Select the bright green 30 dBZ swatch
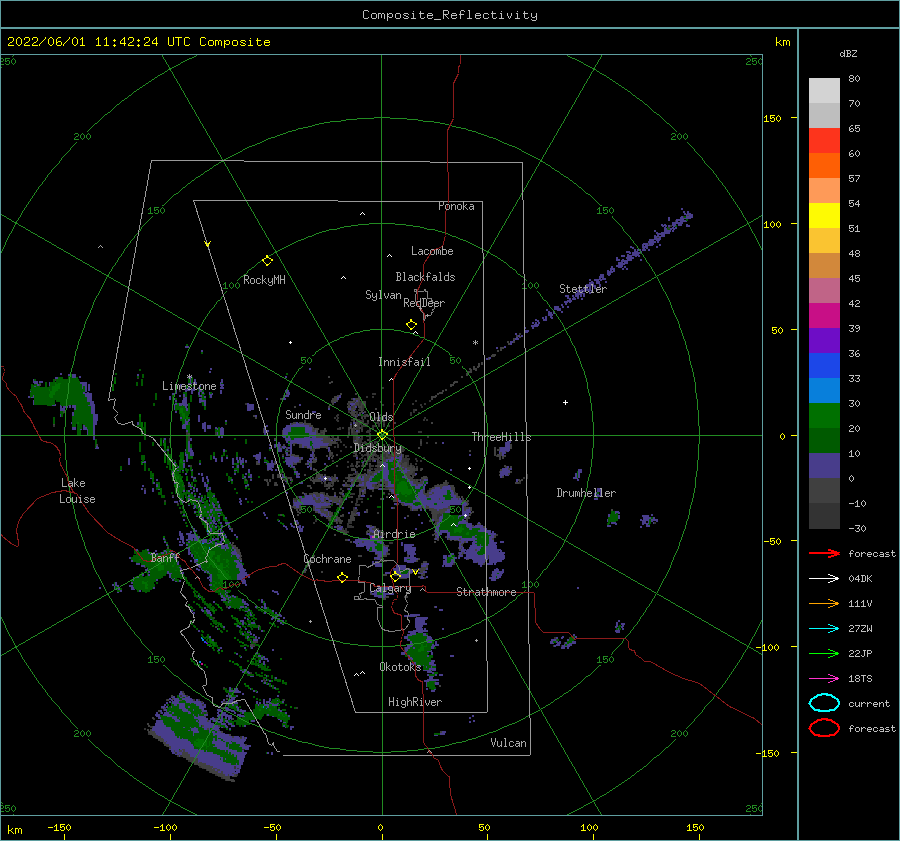The image size is (900, 841). click(x=824, y=415)
